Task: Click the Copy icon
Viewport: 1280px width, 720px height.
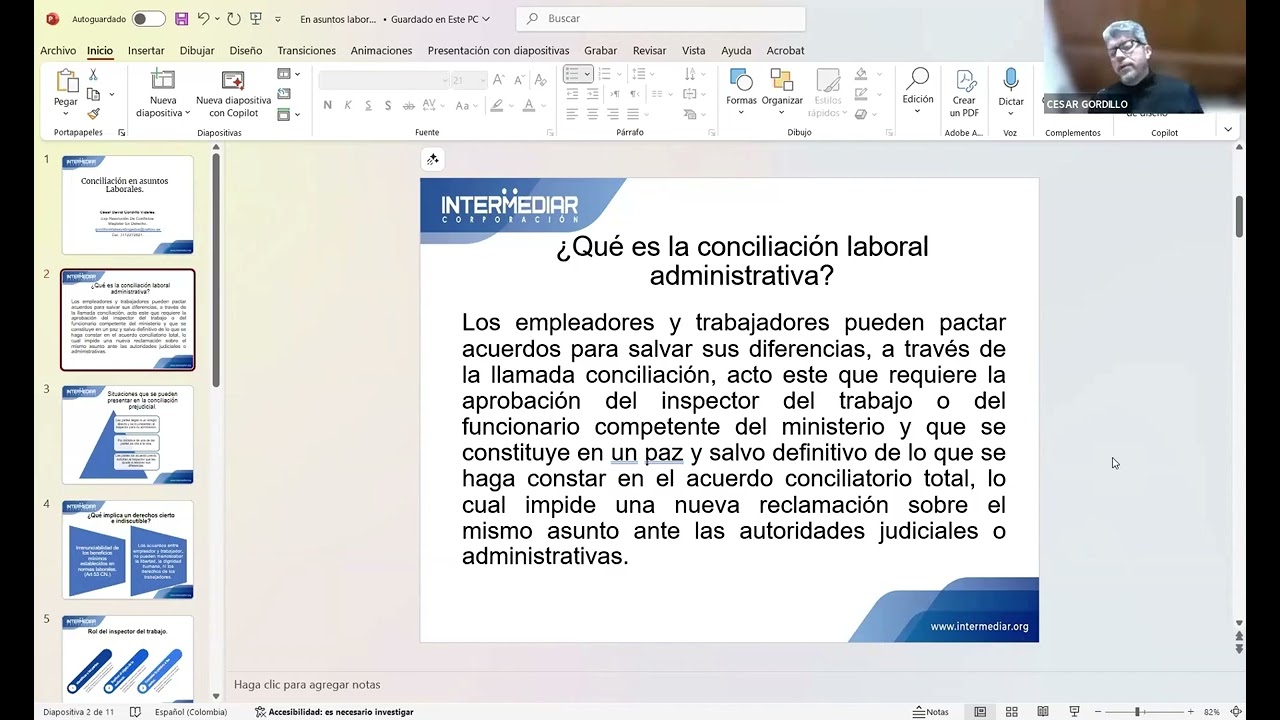Action: (x=93, y=95)
